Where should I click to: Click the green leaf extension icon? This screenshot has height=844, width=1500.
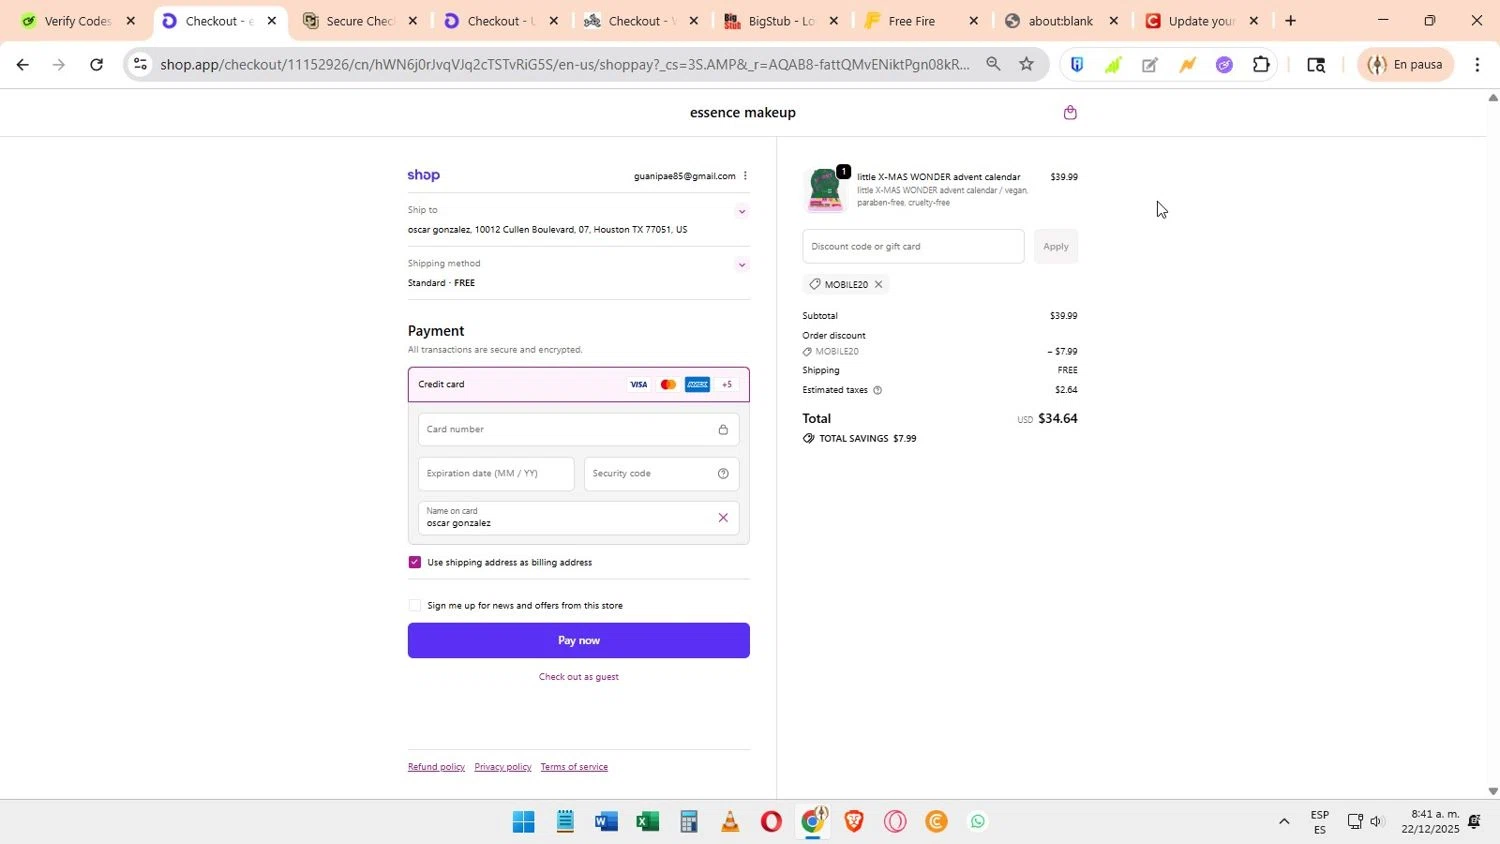[x=1114, y=65]
